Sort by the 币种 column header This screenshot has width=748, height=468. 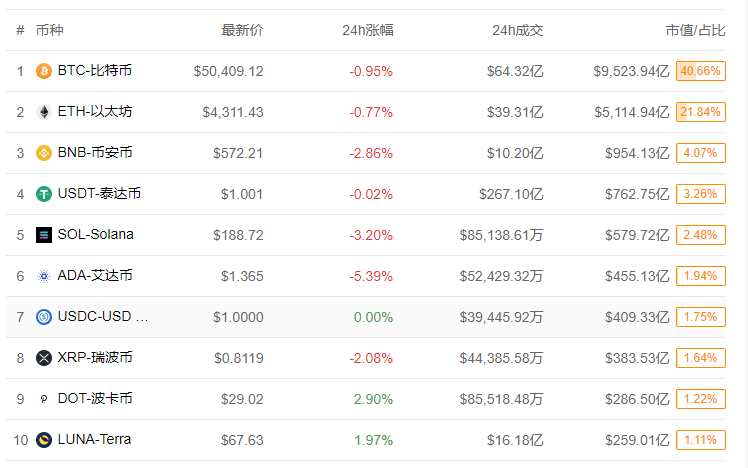[50, 31]
